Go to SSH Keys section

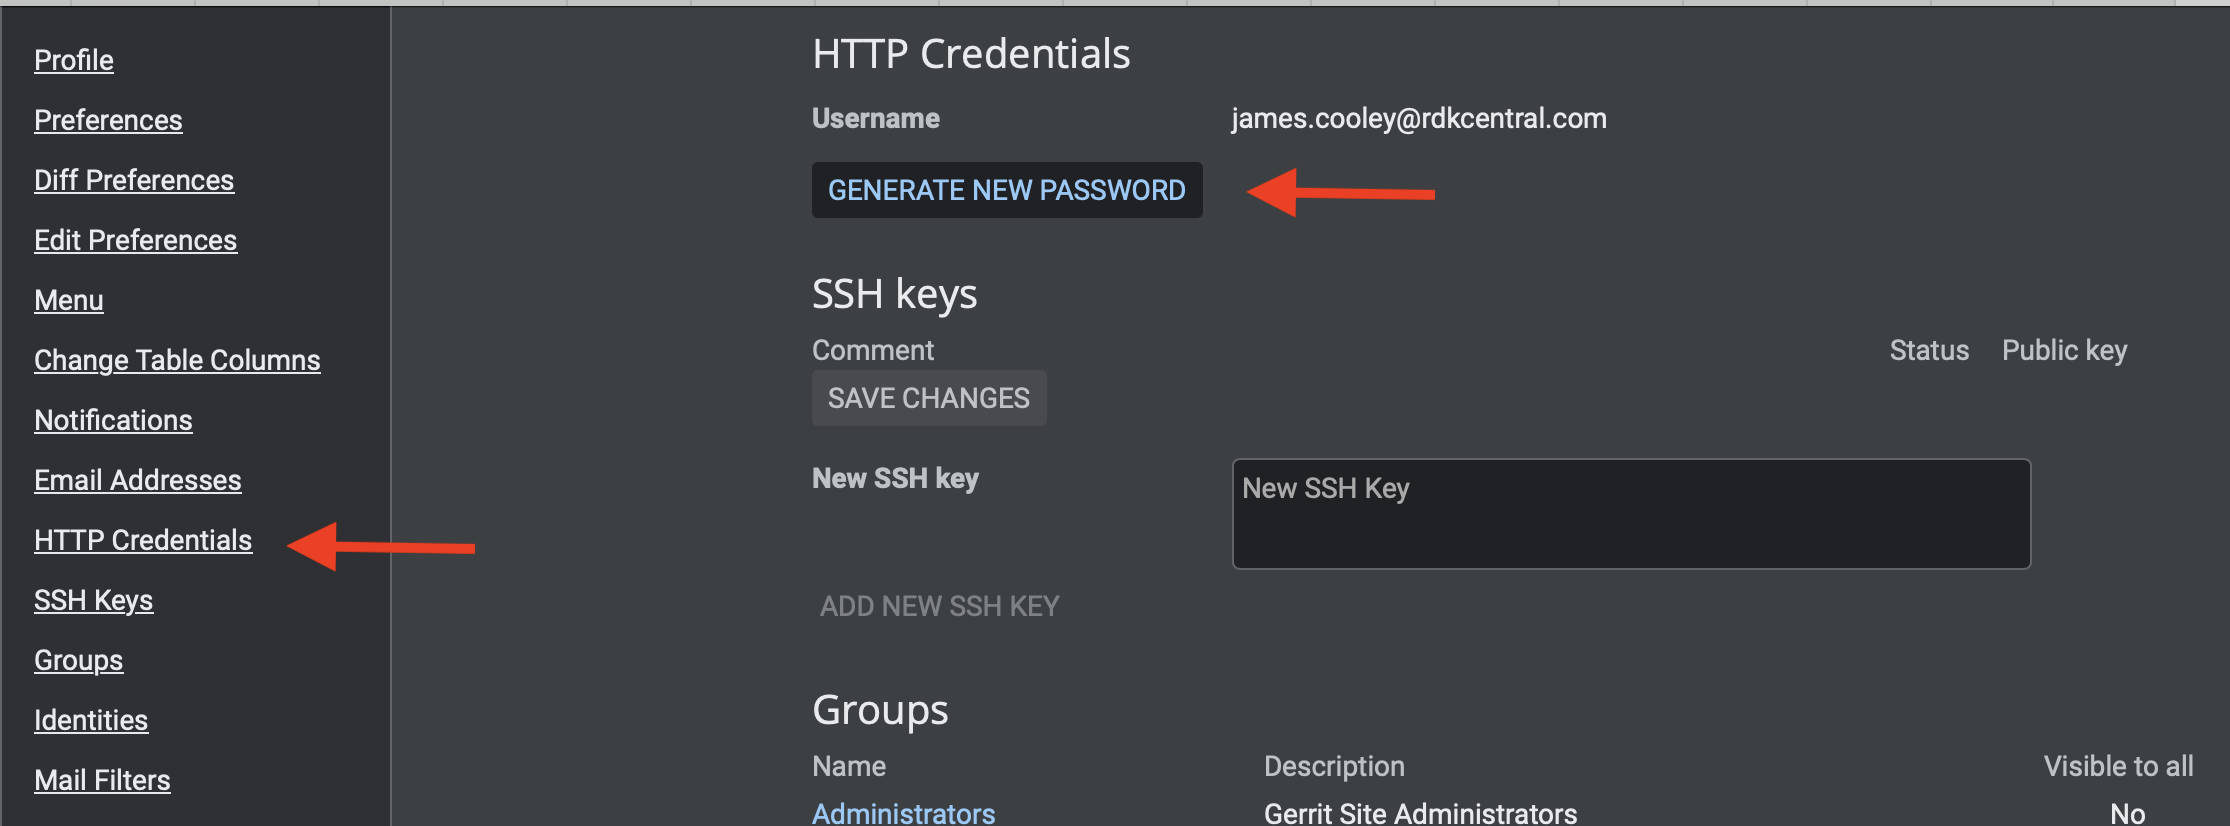tap(94, 600)
